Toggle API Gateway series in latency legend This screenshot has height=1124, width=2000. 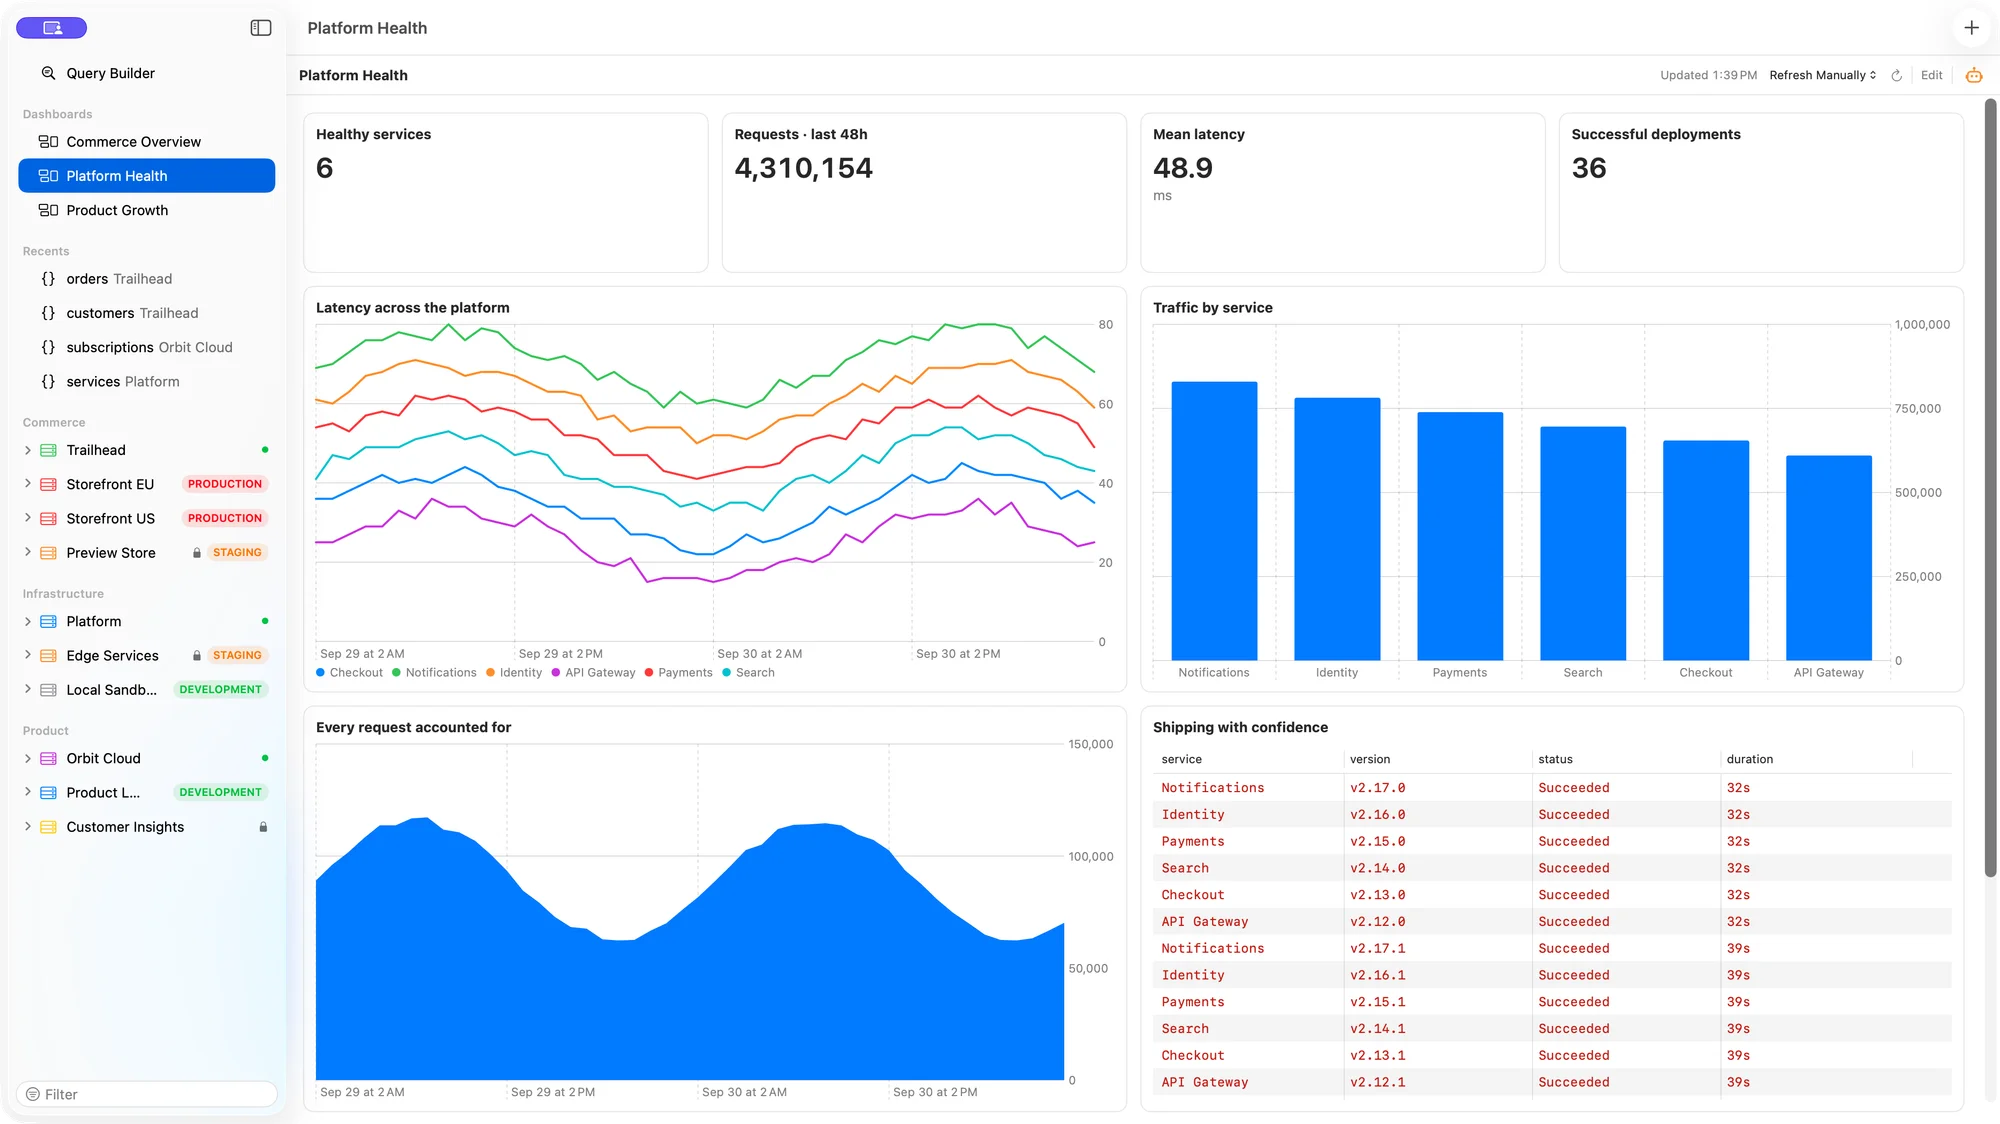pyautogui.click(x=593, y=673)
